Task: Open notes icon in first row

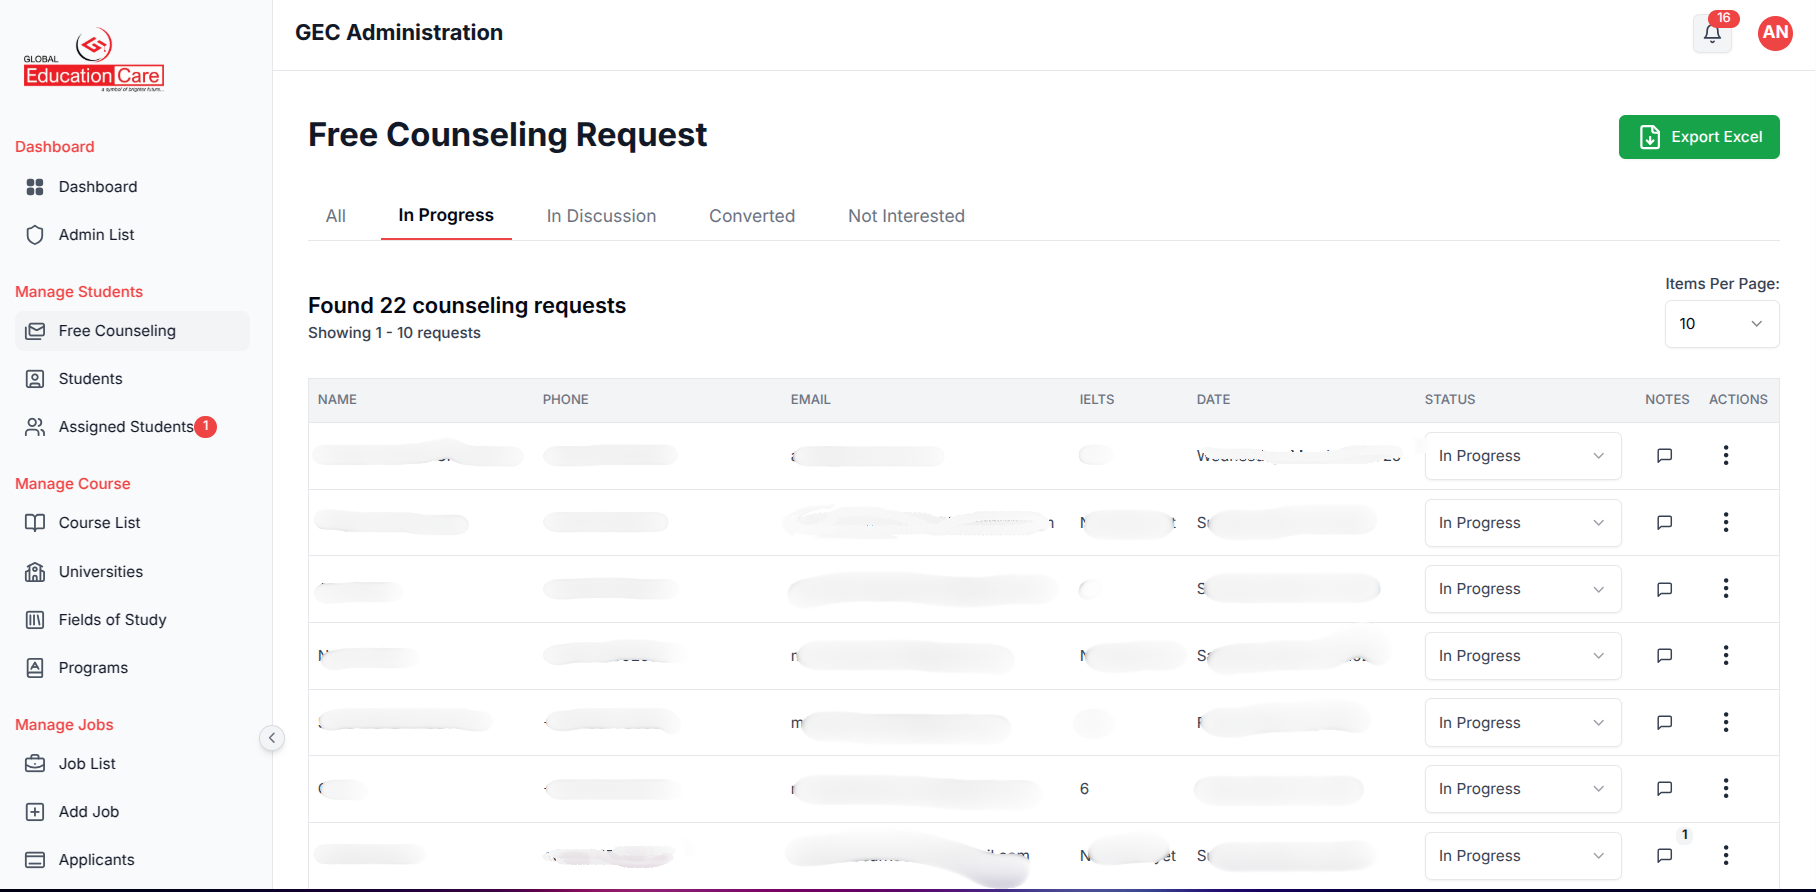Action: click(1664, 456)
